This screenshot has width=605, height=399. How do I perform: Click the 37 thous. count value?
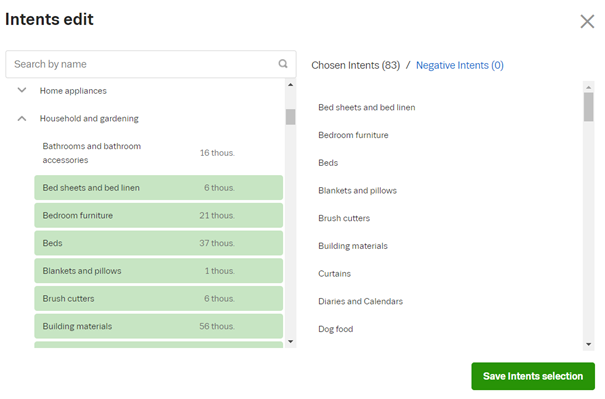217,243
